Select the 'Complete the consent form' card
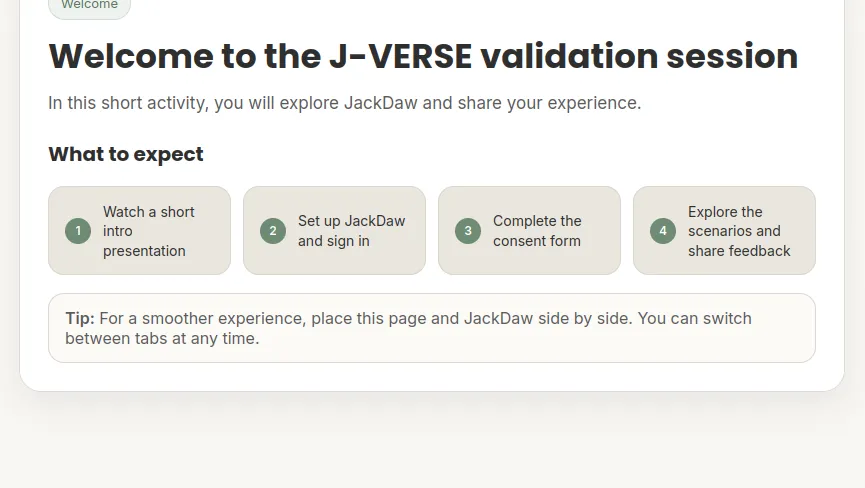The height and width of the screenshot is (488, 865). pyautogui.click(x=530, y=230)
